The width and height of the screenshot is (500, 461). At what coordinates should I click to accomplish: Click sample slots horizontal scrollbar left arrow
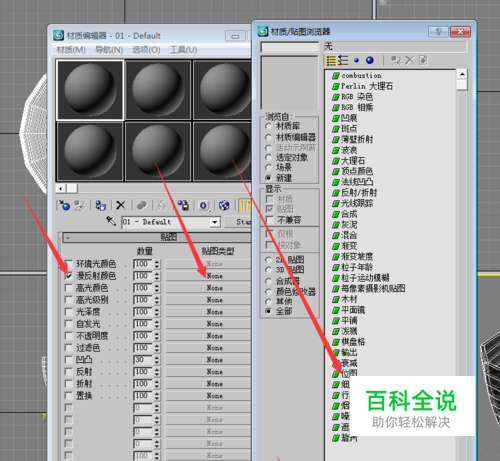(x=60, y=189)
